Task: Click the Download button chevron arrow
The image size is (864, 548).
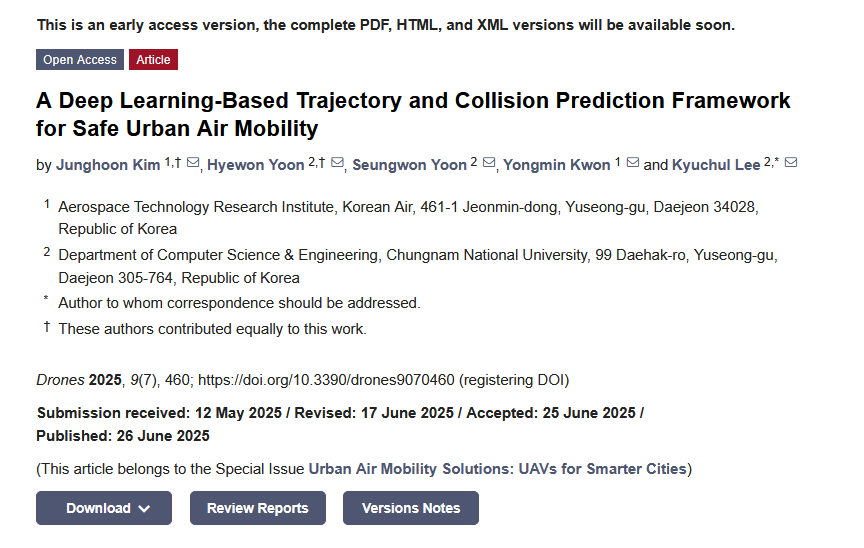Action: pyautogui.click(x=144, y=509)
